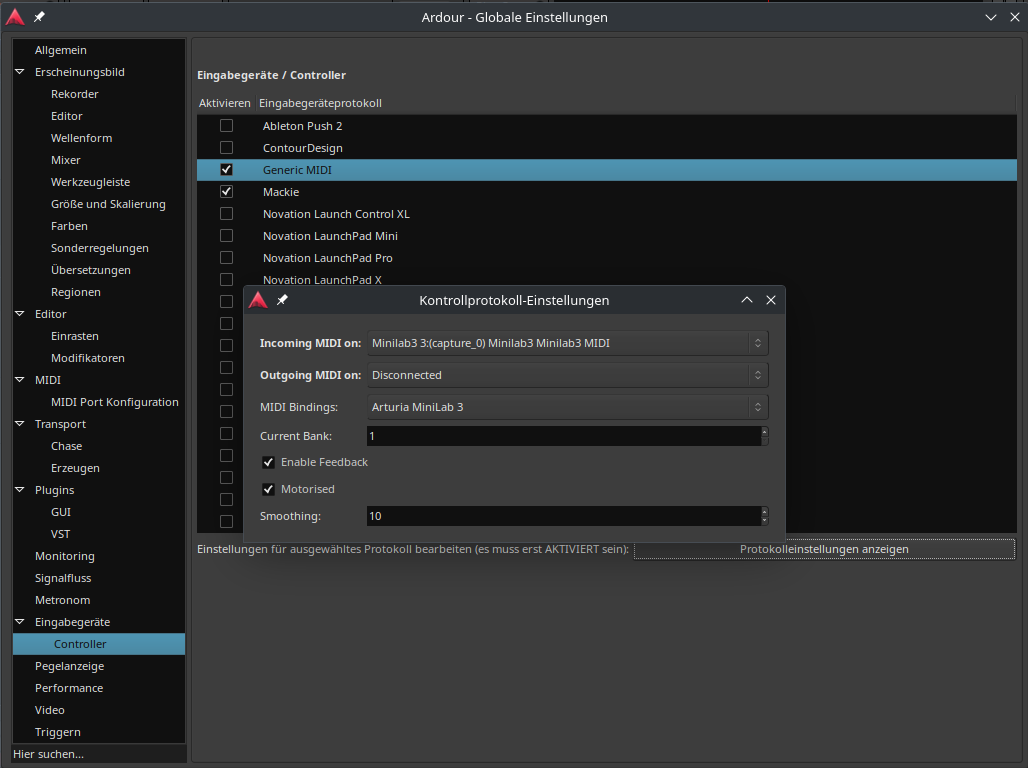Pin the Globale Einstellungen window with the pin icon
This screenshot has width=1028, height=768.
point(39,17)
